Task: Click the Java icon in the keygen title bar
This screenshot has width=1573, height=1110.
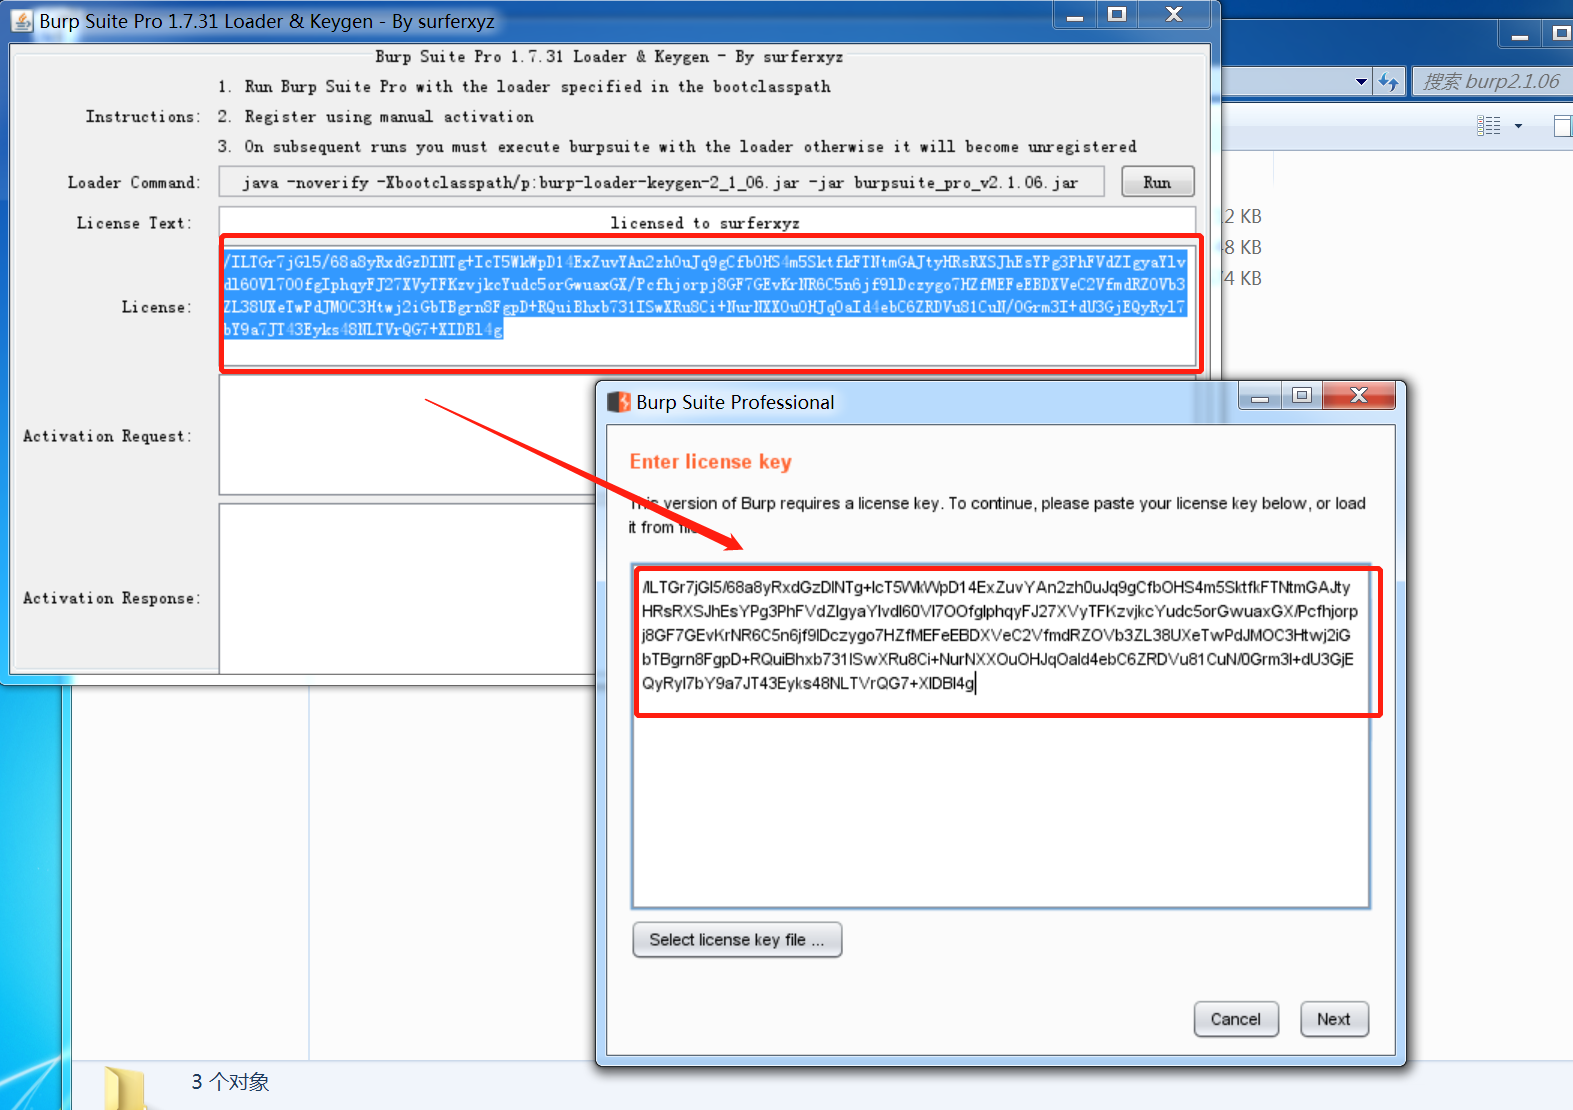Action: pyautogui.click(x=22, y=21)
